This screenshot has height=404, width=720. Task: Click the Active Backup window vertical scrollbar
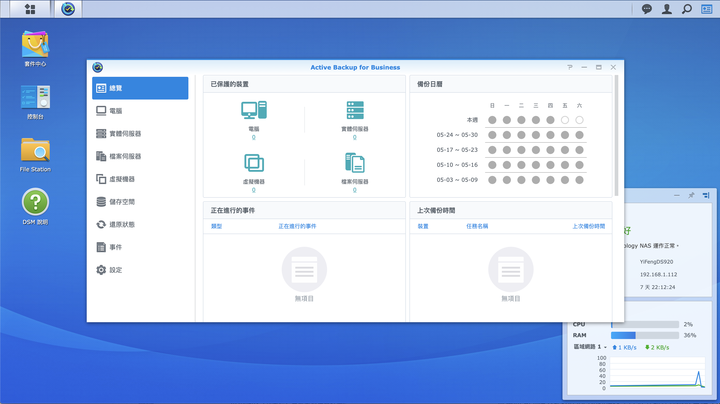click(x=616, y=136)
